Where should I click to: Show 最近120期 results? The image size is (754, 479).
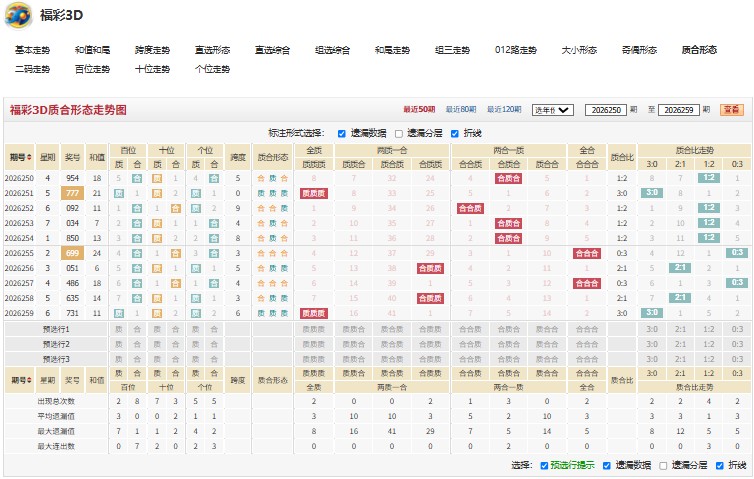(504, 110)
